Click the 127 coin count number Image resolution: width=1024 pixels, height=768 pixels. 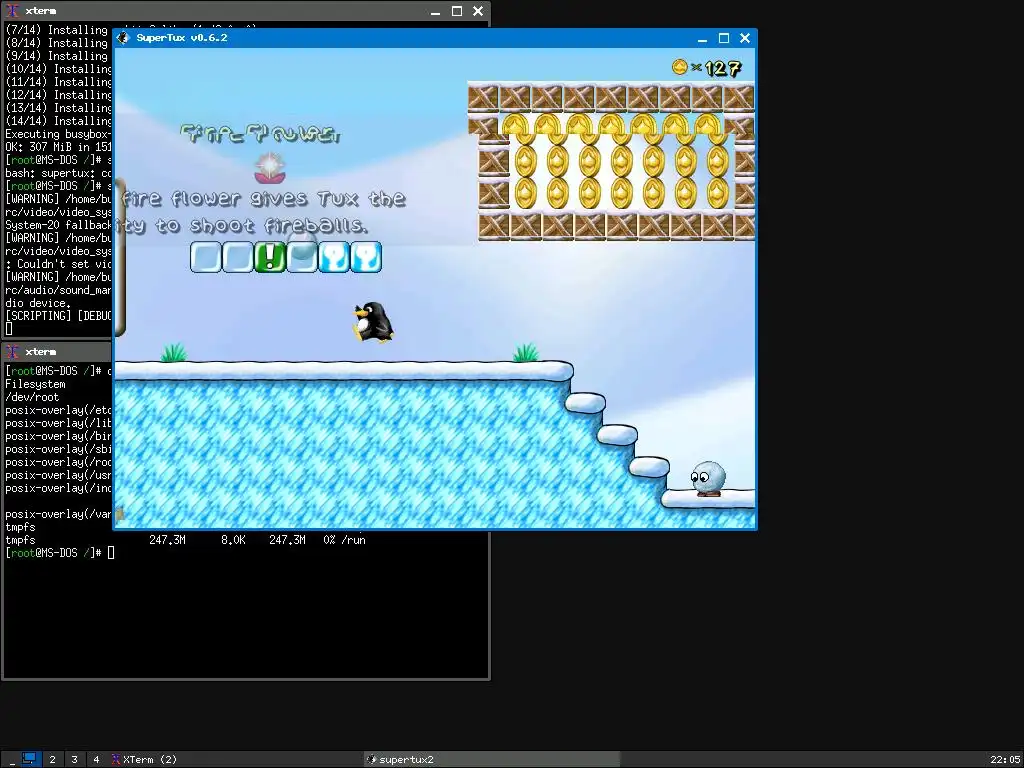723,68
